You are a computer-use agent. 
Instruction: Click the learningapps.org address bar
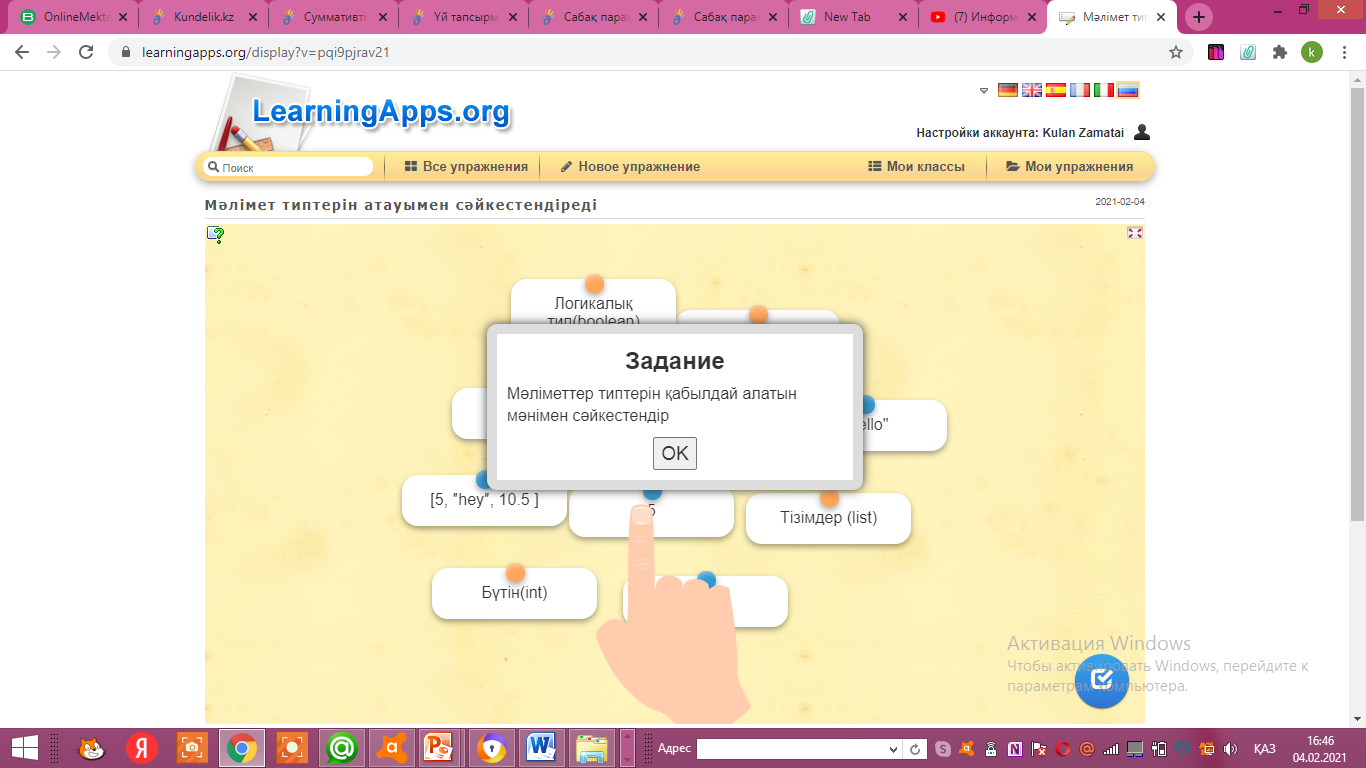tap(650, 53)
